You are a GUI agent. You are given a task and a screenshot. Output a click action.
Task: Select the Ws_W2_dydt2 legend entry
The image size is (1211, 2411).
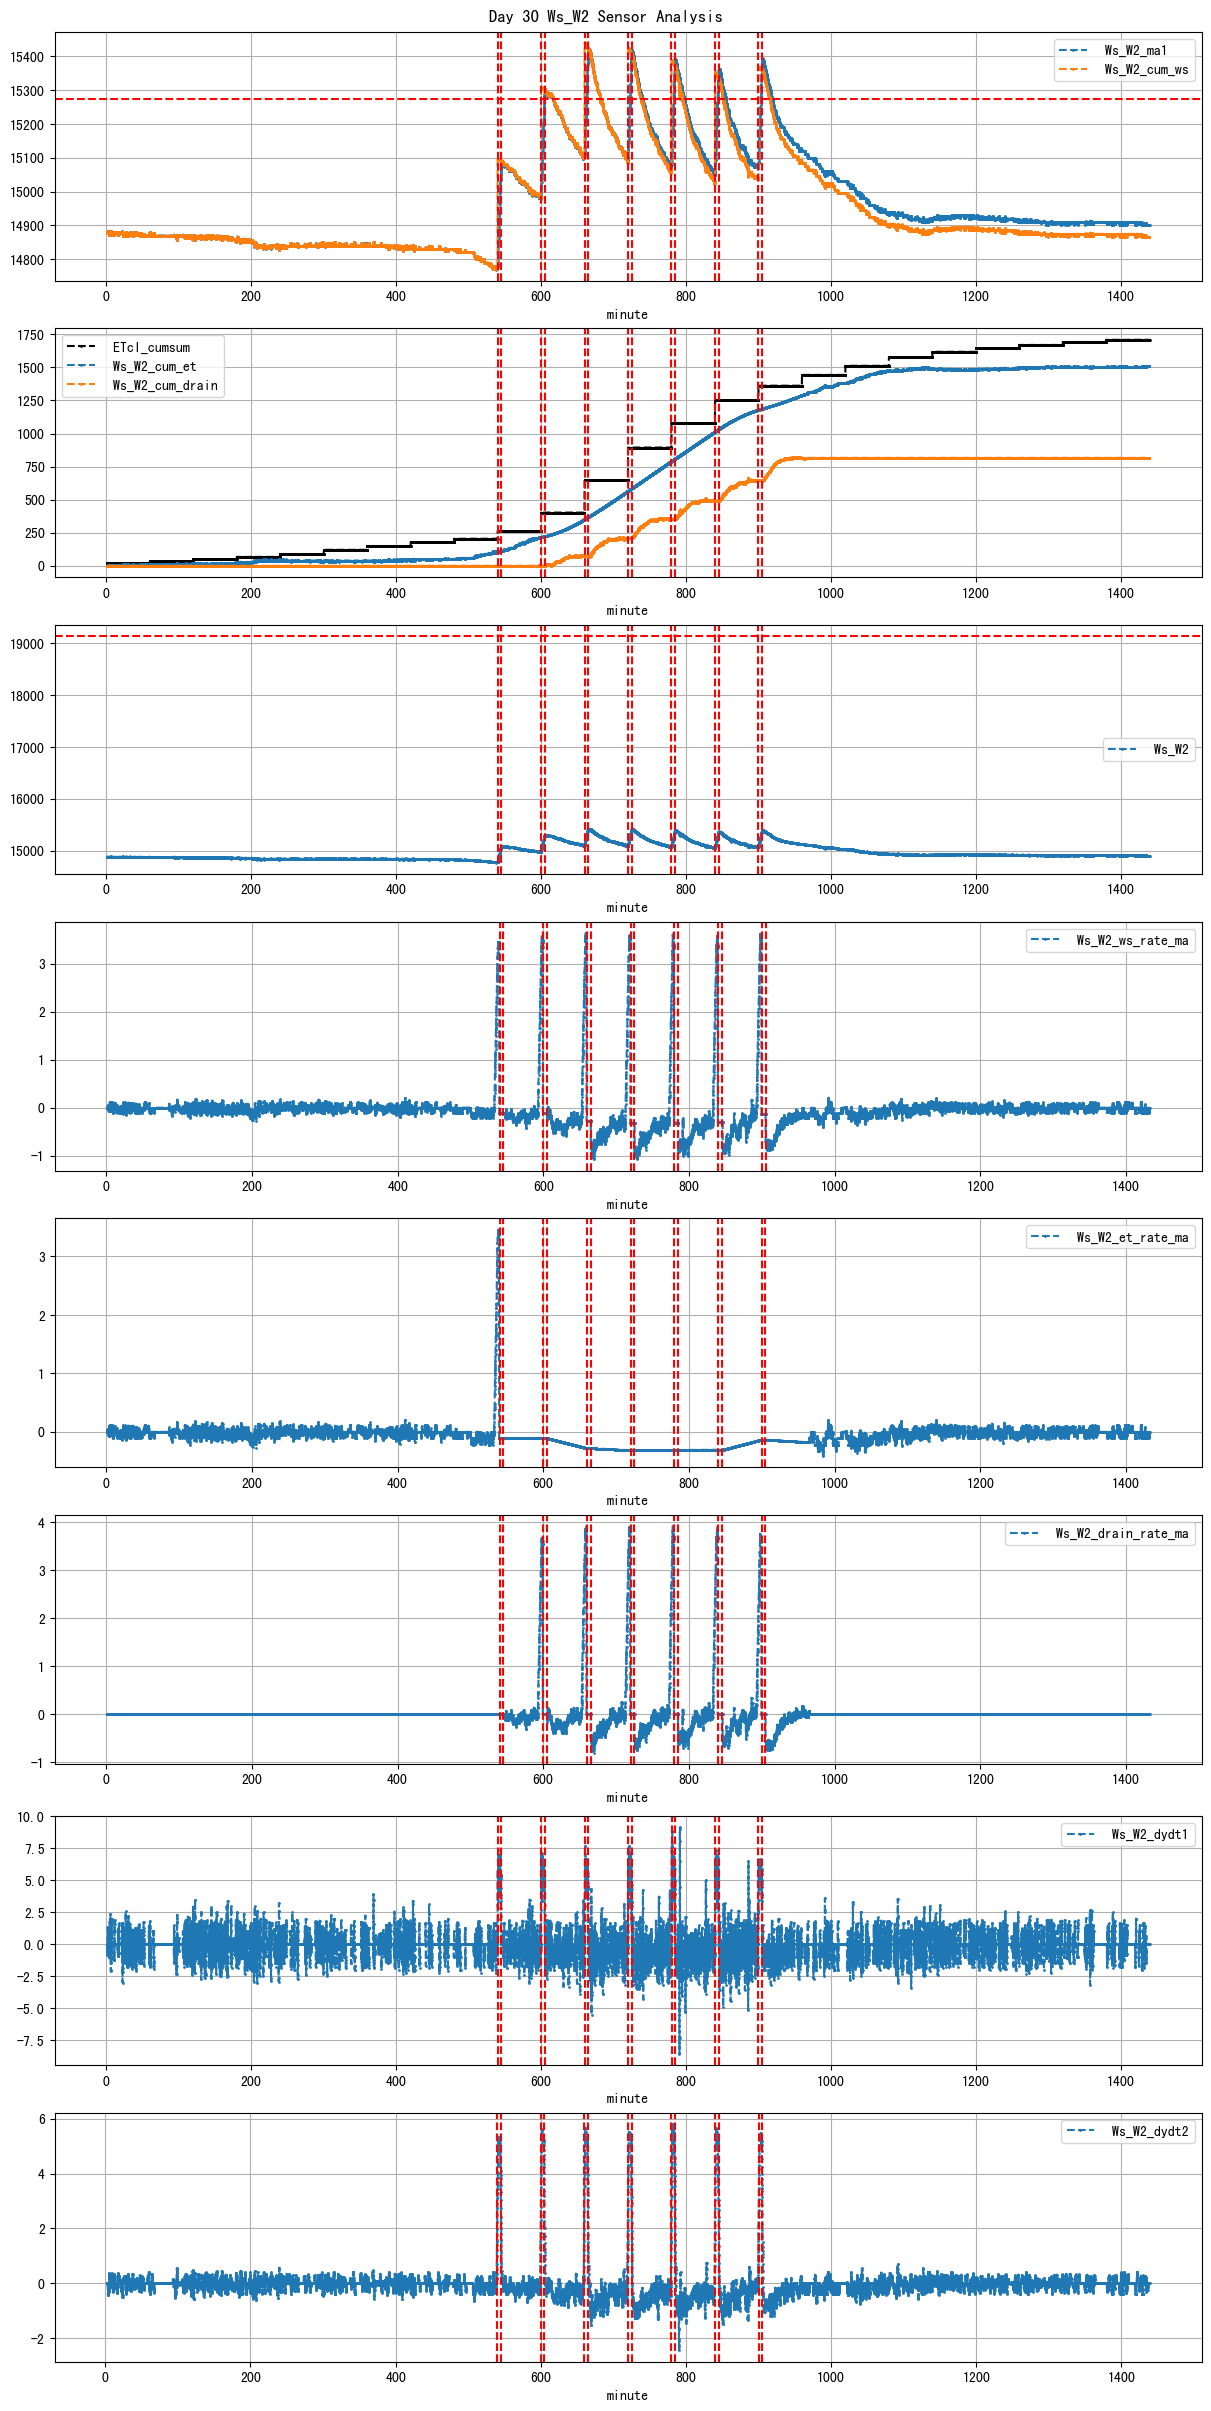click(x=1149, y=2131)
